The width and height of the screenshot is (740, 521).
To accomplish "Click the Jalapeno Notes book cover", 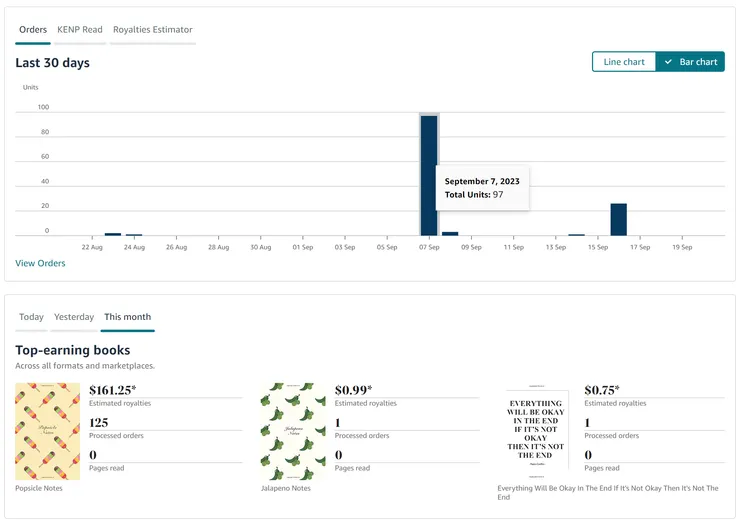I will pos(293,431).
